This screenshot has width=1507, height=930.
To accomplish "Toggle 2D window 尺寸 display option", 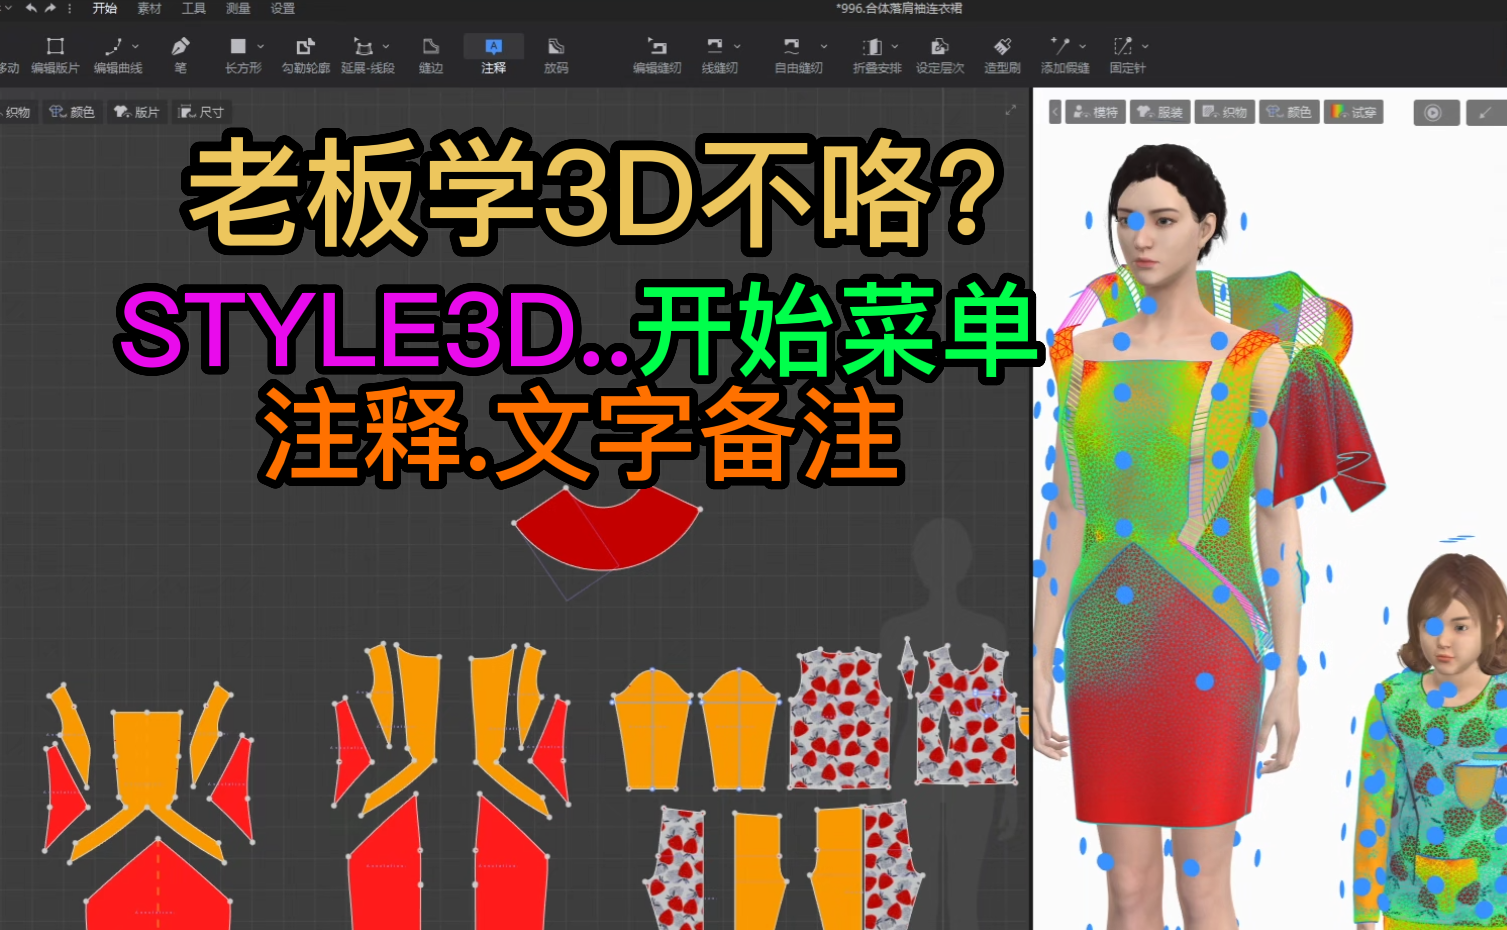I will point(201,112).
